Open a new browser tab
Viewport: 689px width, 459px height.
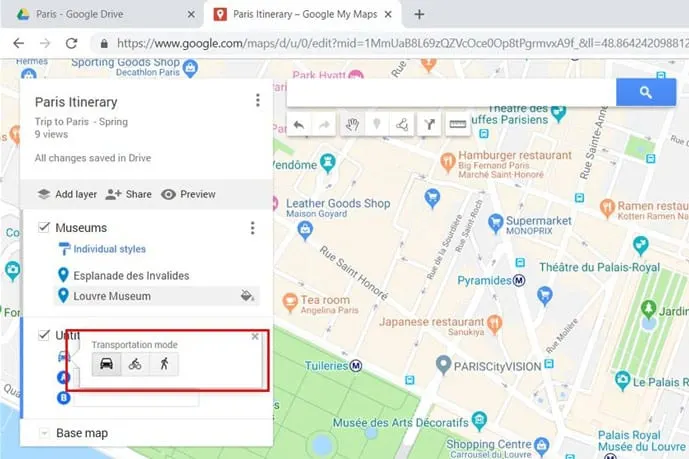[x=419, y=14]
